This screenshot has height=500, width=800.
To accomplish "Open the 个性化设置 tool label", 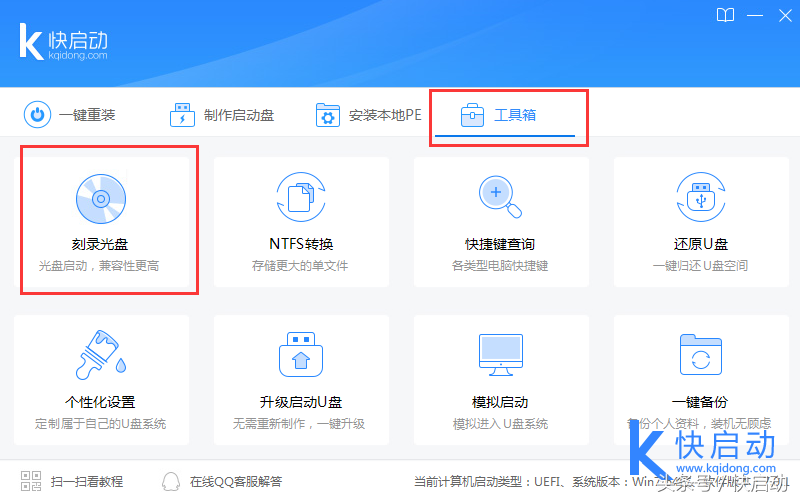I will [100, 403].
